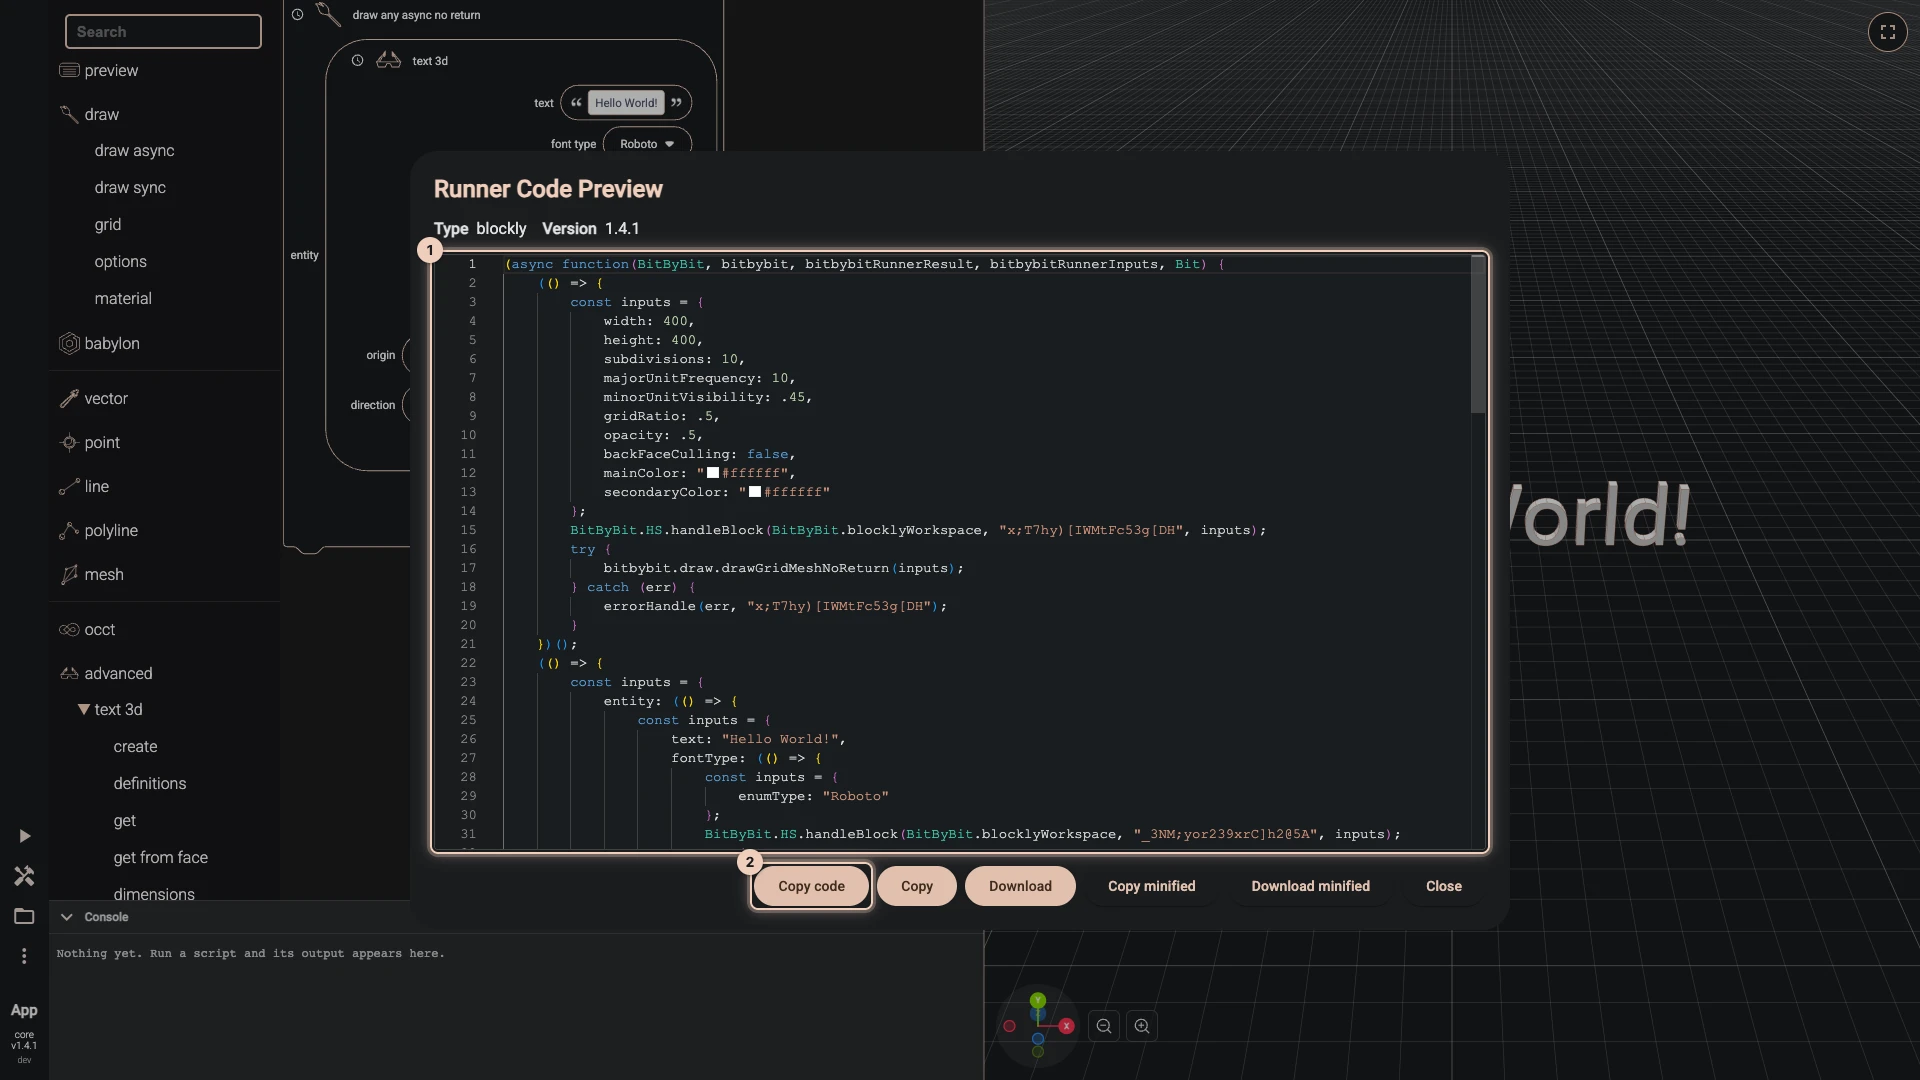Viewport: 1920px width, 1080px height.
Task: Select create under text 3d
Action: pyautogui.click(x=135, y=747)
